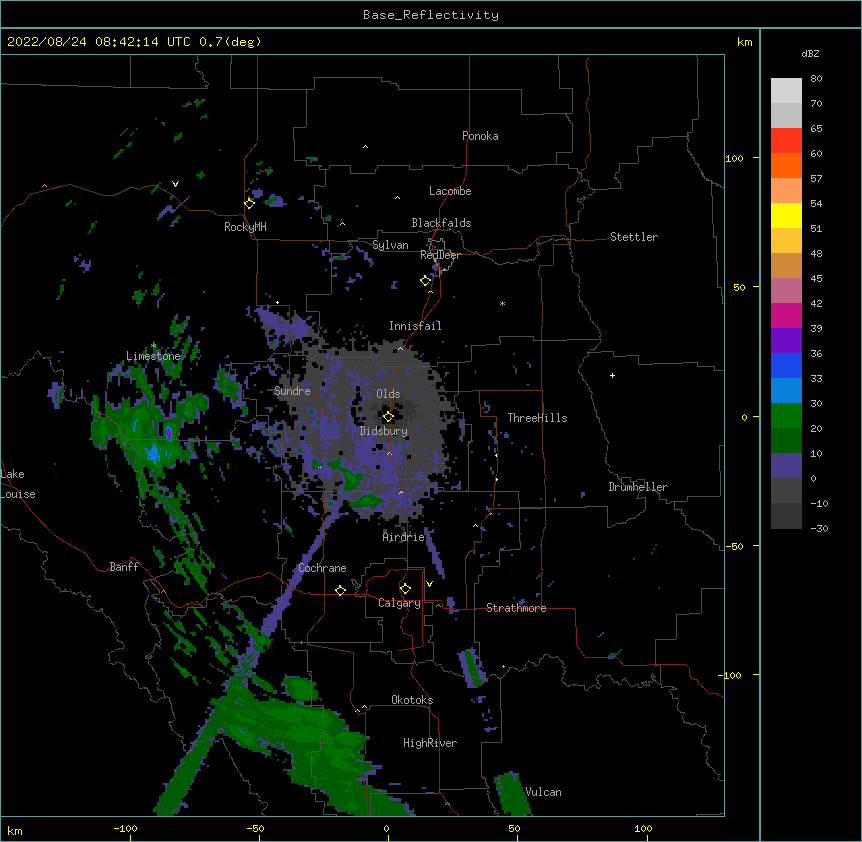Click the Strathmore label
This screenshot has height=842, width=862.
click(x=516, y=608)
